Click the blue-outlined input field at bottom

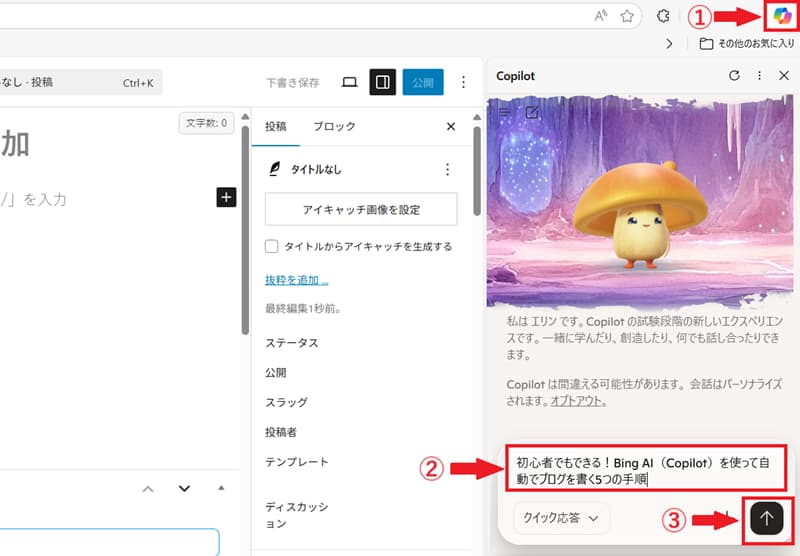[110, 542]
